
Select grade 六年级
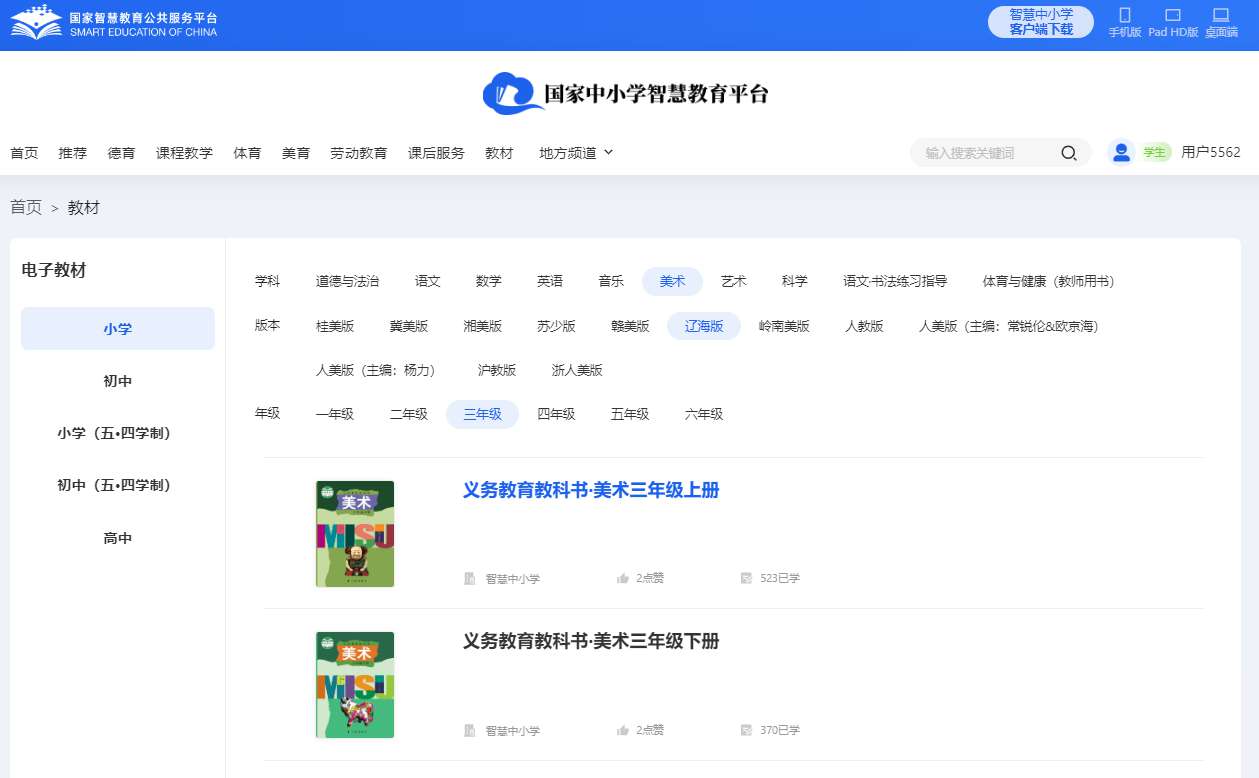[x=704, y=414]
